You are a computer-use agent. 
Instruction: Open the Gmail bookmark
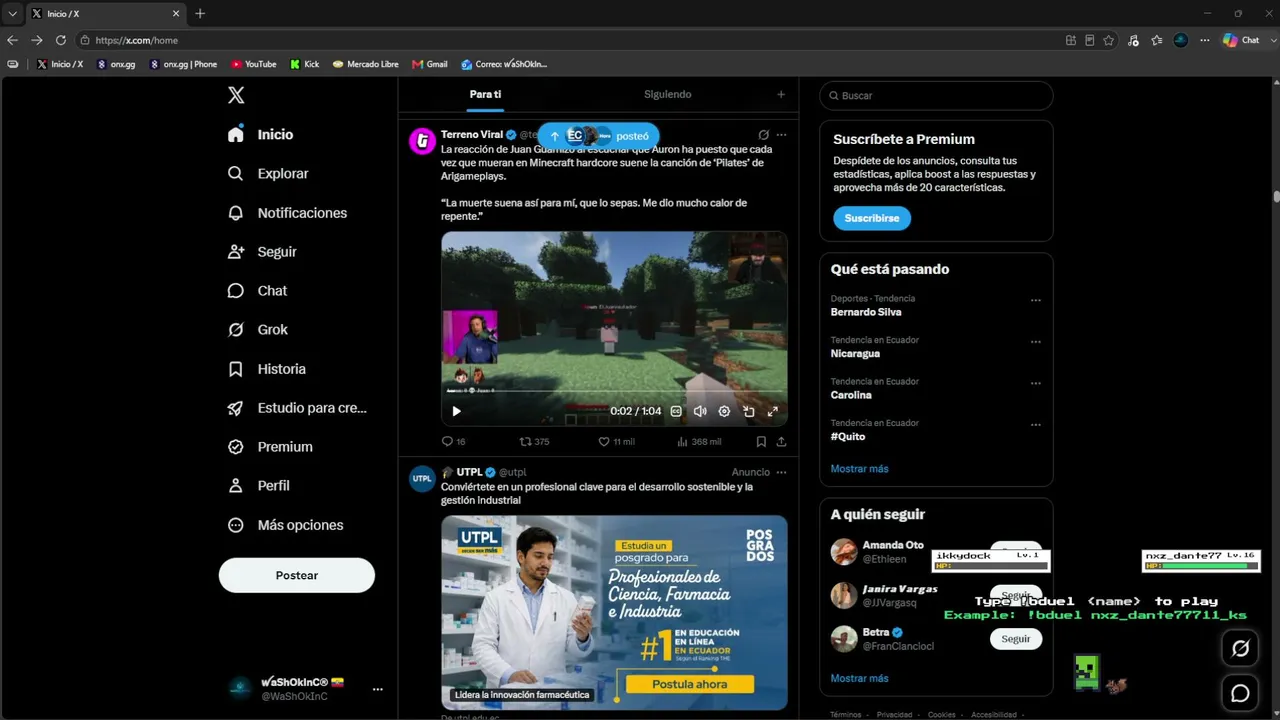pyautogui.click(x=430, y=64)
